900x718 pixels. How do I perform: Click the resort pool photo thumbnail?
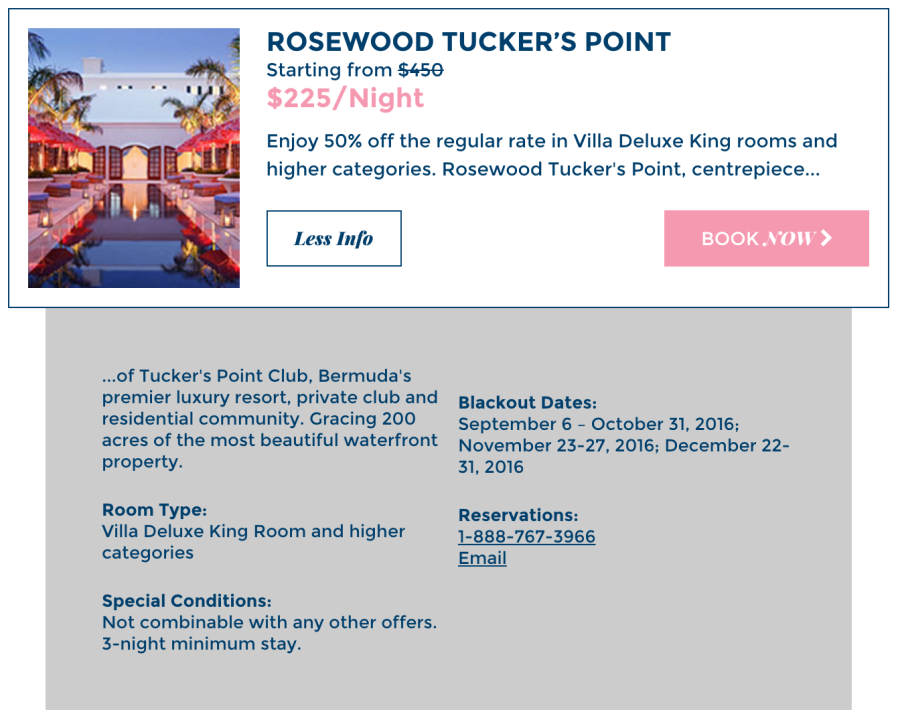134,158
